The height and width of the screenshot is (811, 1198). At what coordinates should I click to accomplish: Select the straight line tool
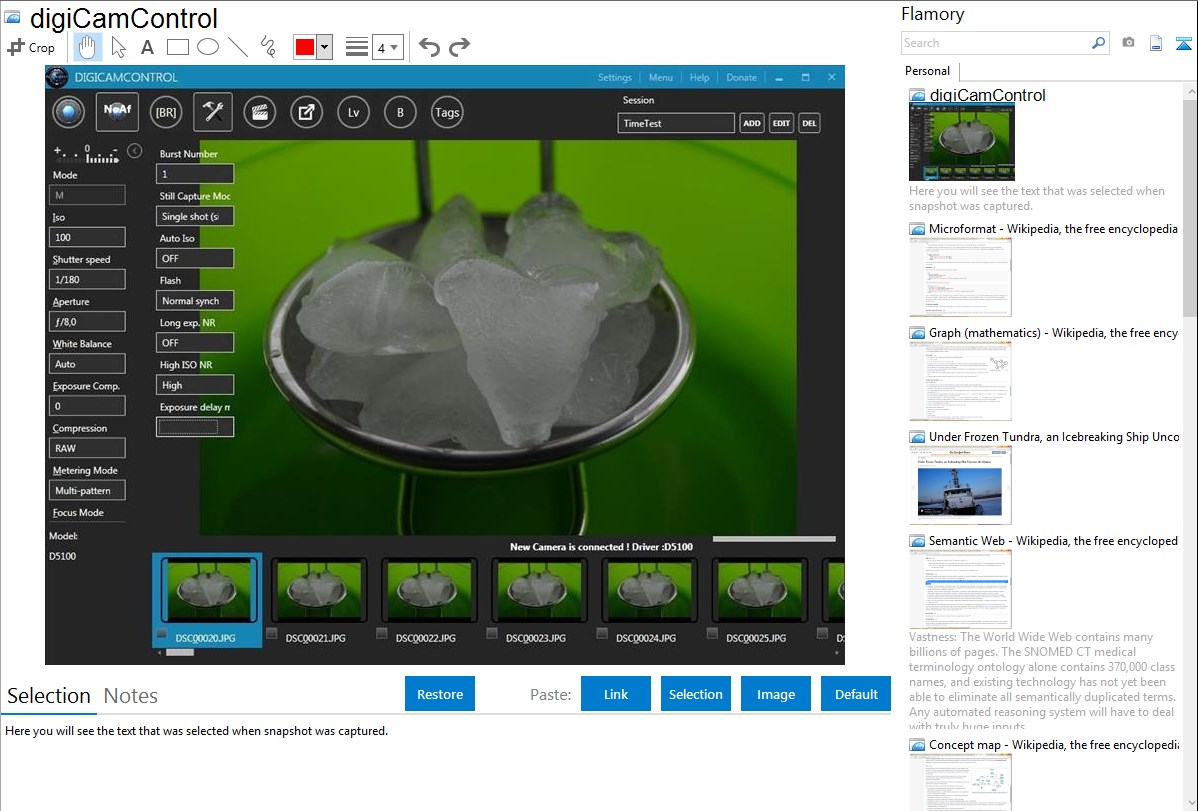tap(238, 47)
